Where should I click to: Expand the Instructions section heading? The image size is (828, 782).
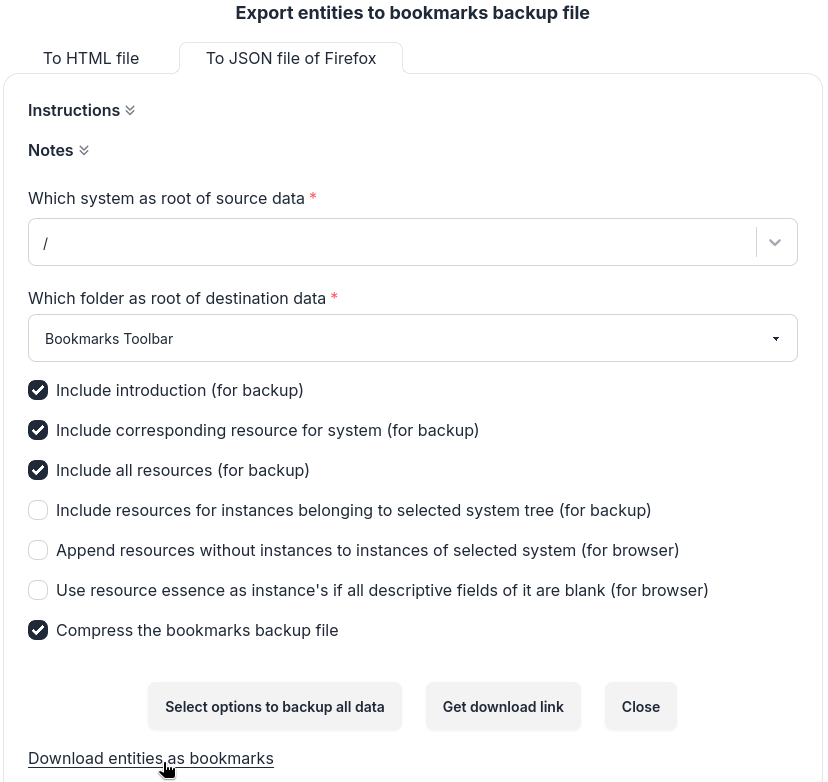click(74, 111)
